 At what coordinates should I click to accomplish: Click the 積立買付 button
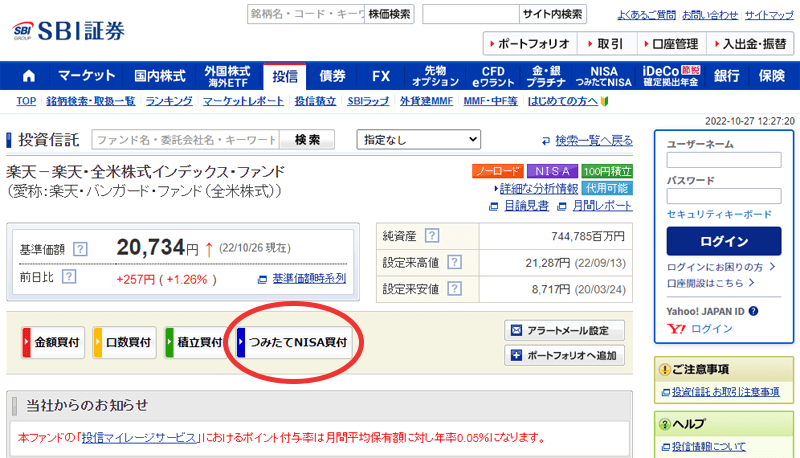(196, 342)
